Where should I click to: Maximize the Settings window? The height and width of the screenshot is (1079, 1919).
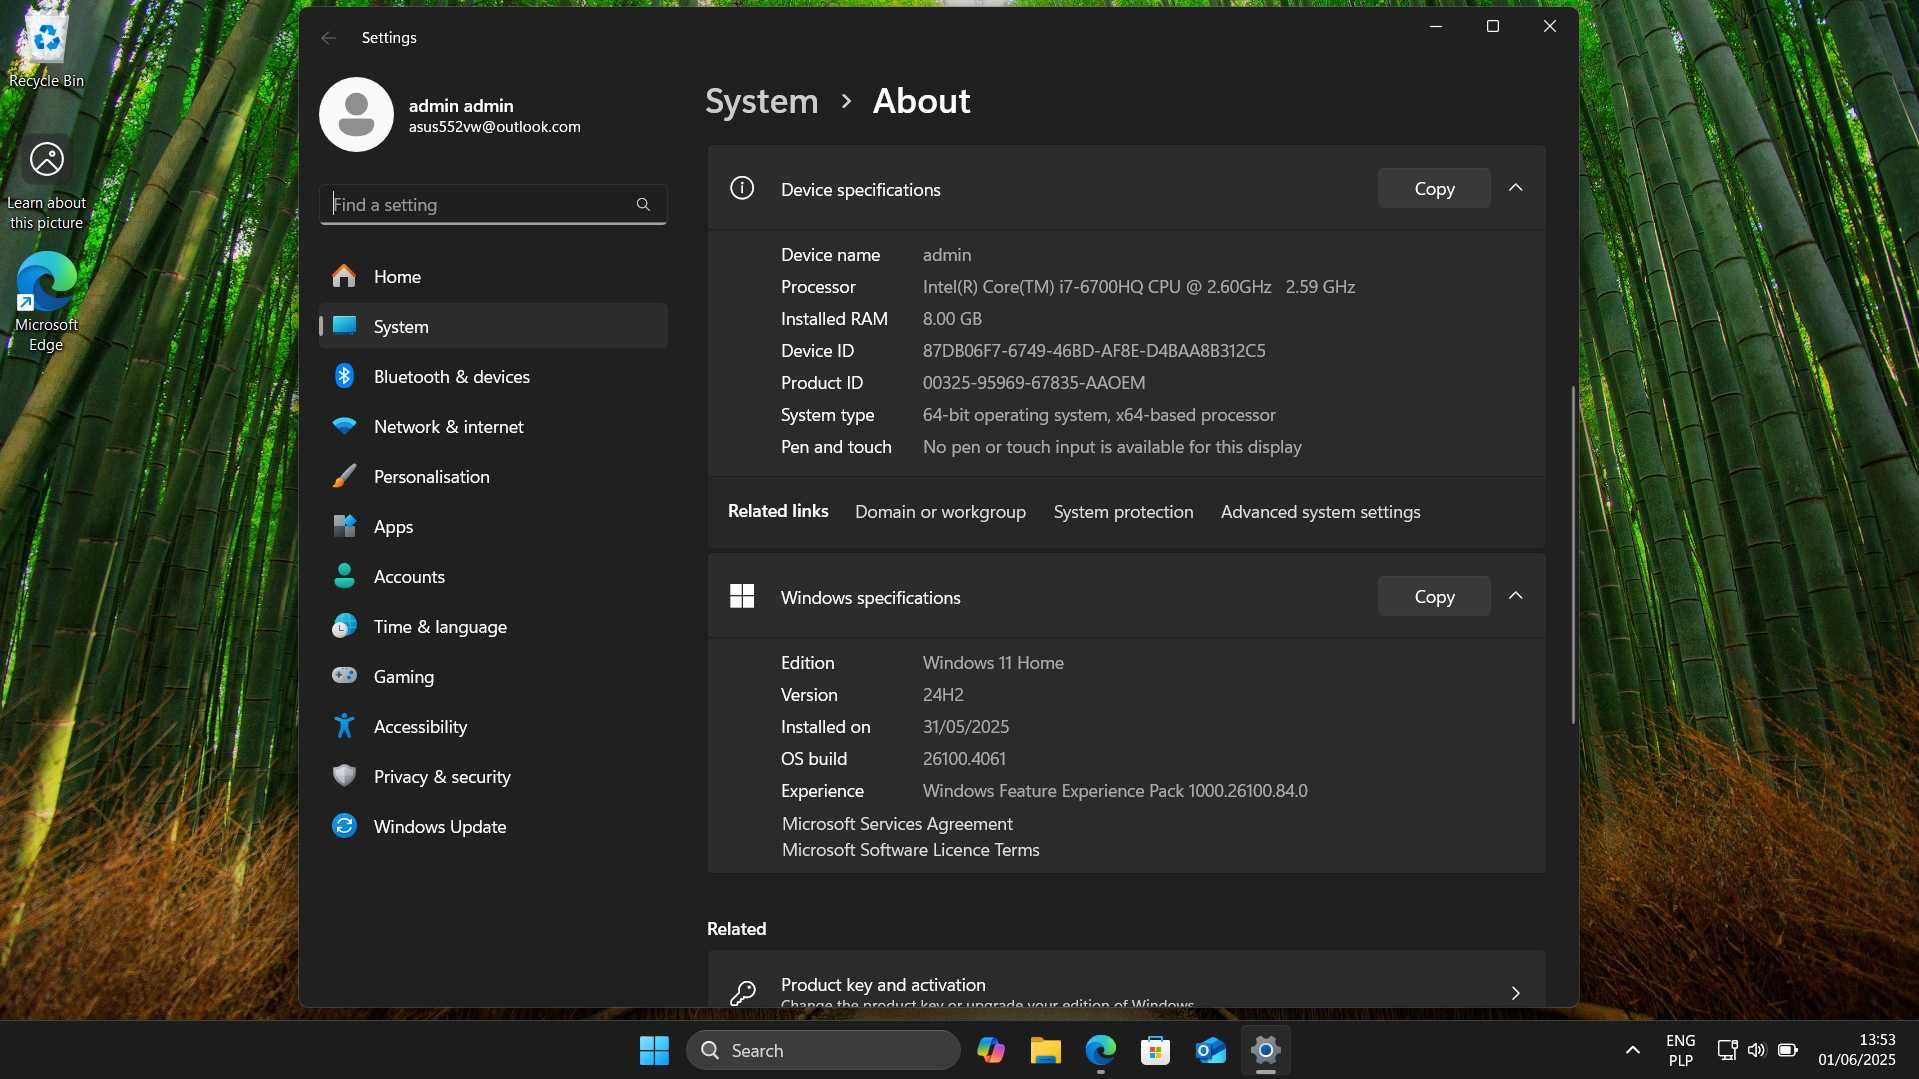(1493, 26)
